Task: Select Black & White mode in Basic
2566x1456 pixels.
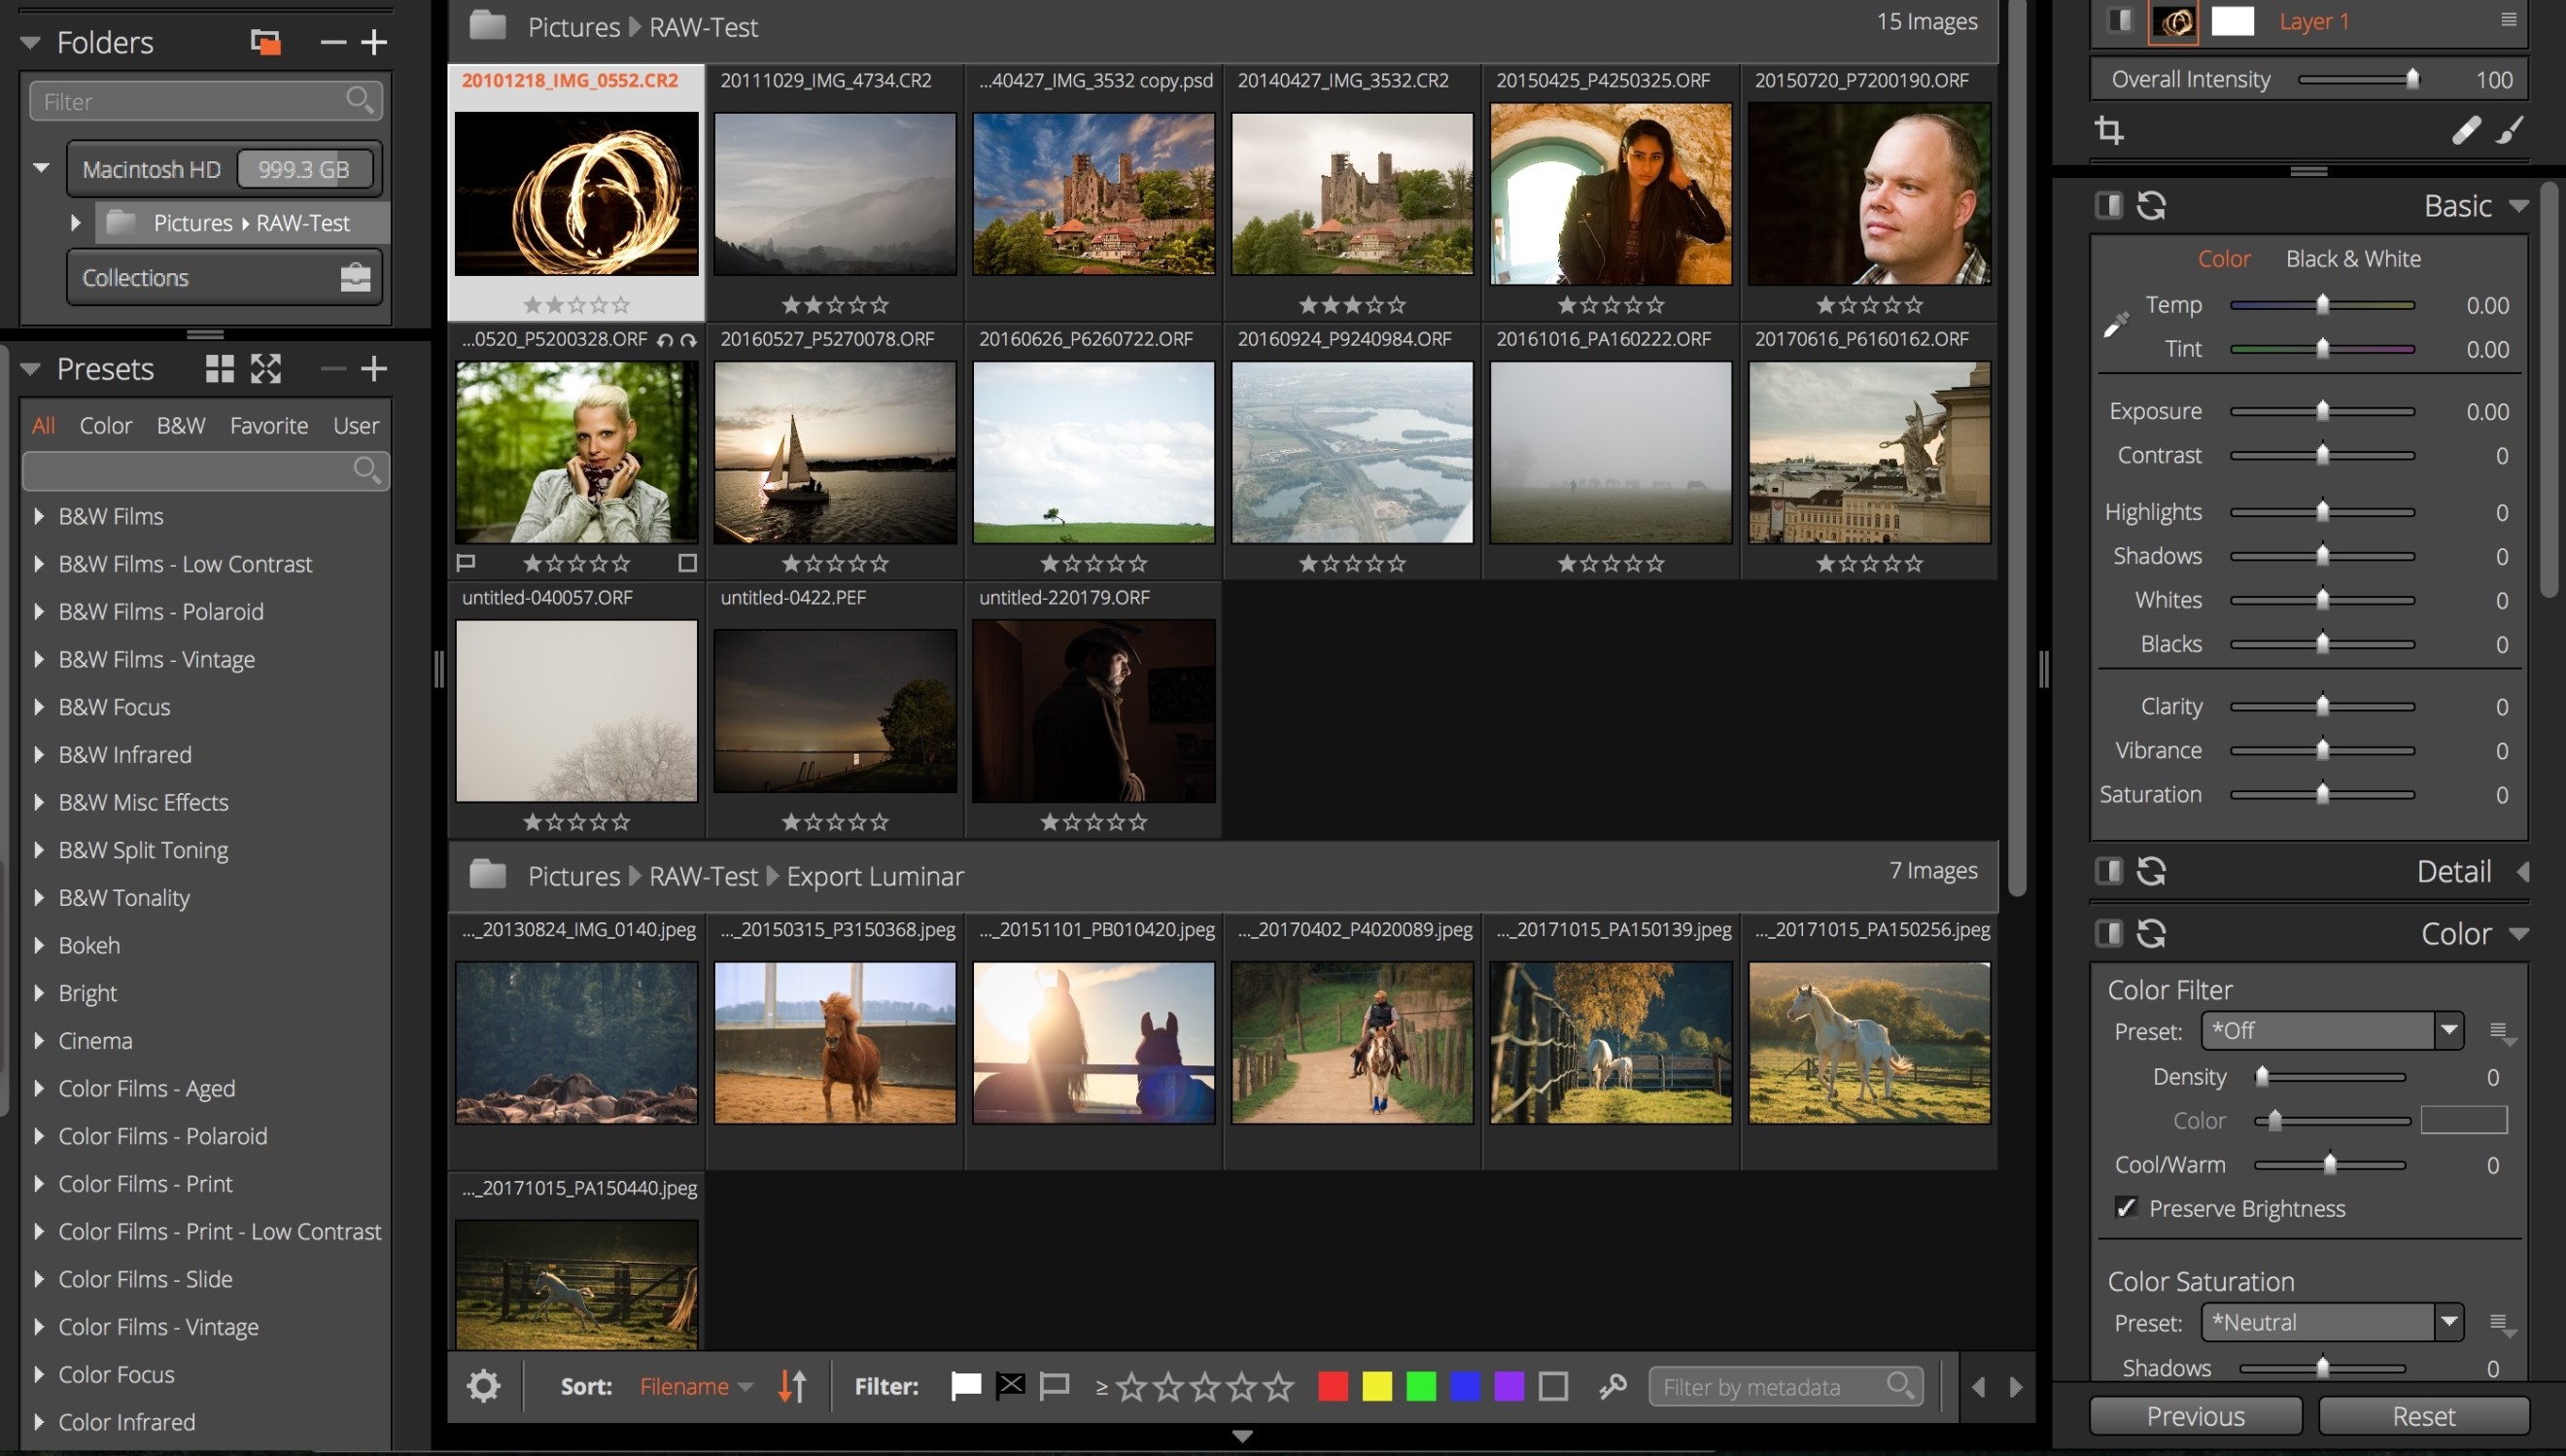Action: [x=2353, y=259]
